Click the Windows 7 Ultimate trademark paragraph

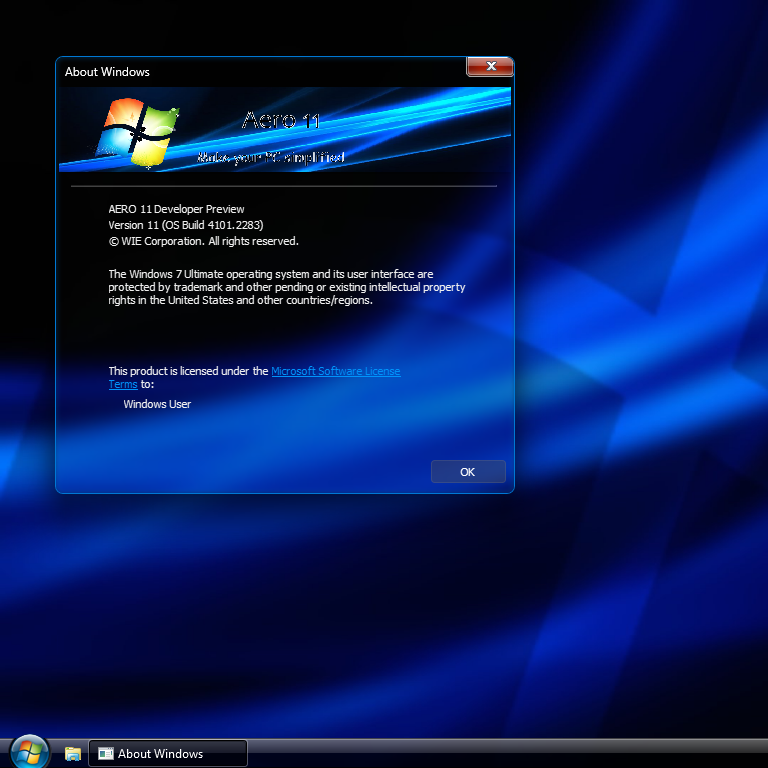pos(287,287)
